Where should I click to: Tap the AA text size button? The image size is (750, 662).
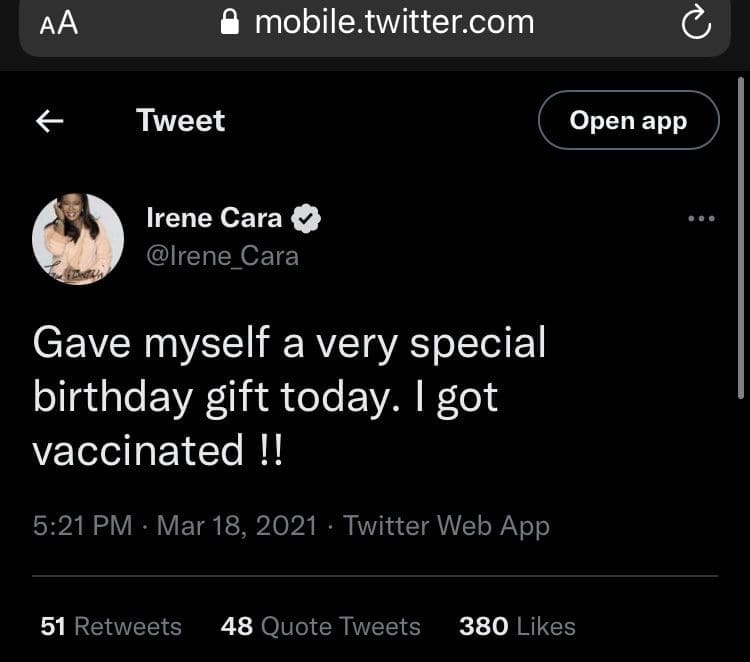(58, 24)
